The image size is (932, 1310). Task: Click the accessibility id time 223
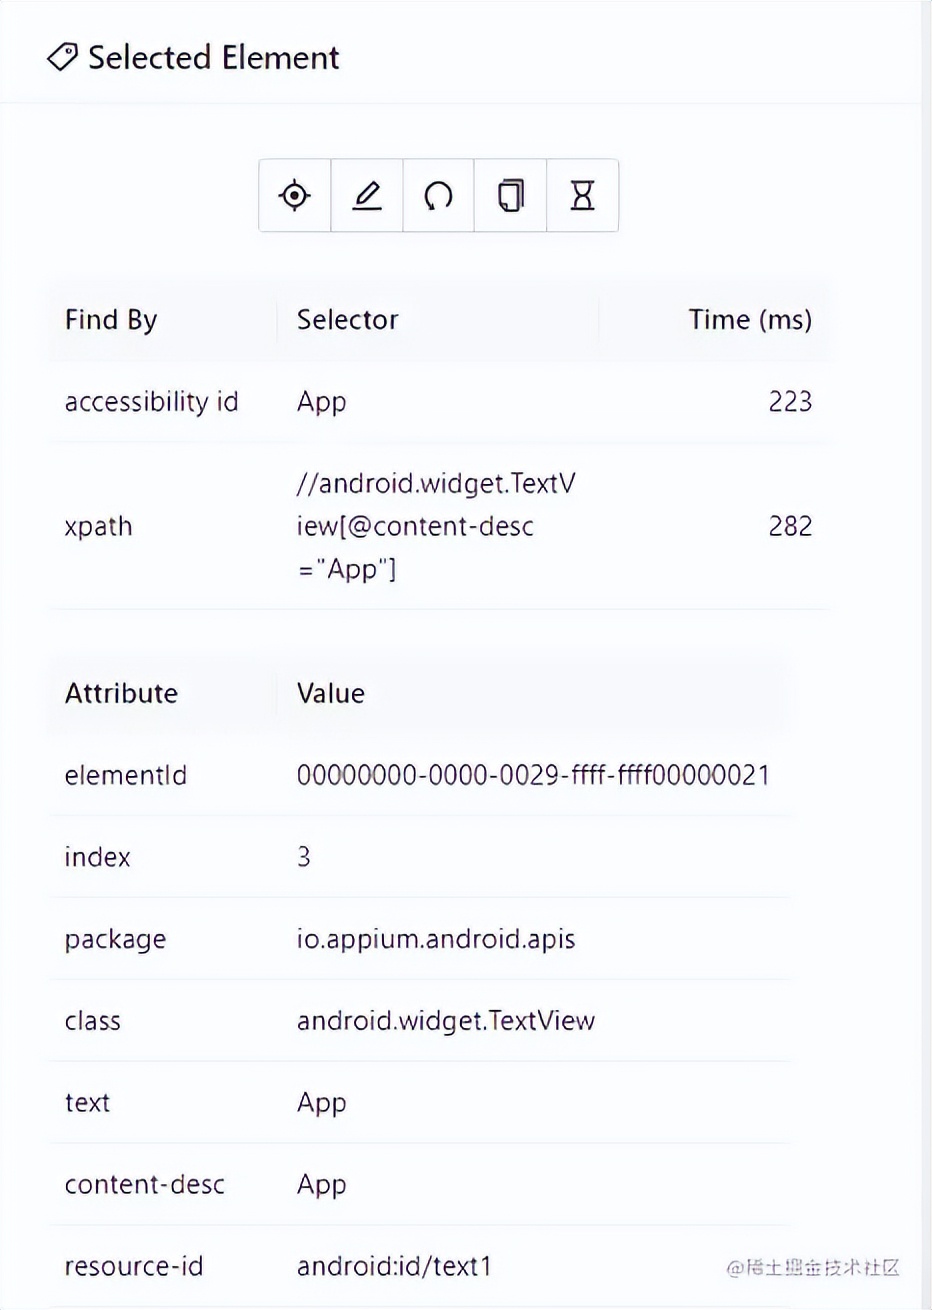tap(789, 402)
